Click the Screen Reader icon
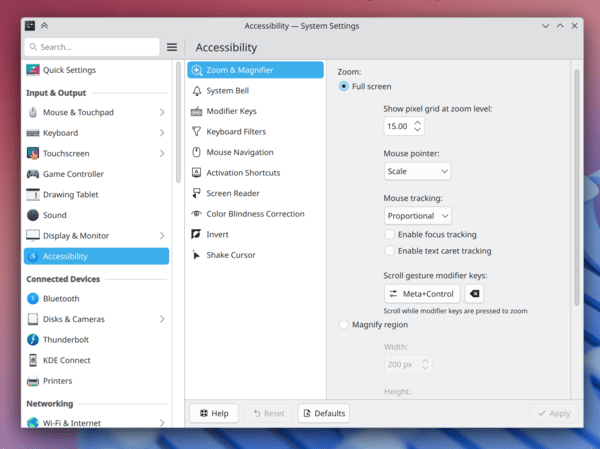The height and width of the screenshot is (449, 600). 196,193
